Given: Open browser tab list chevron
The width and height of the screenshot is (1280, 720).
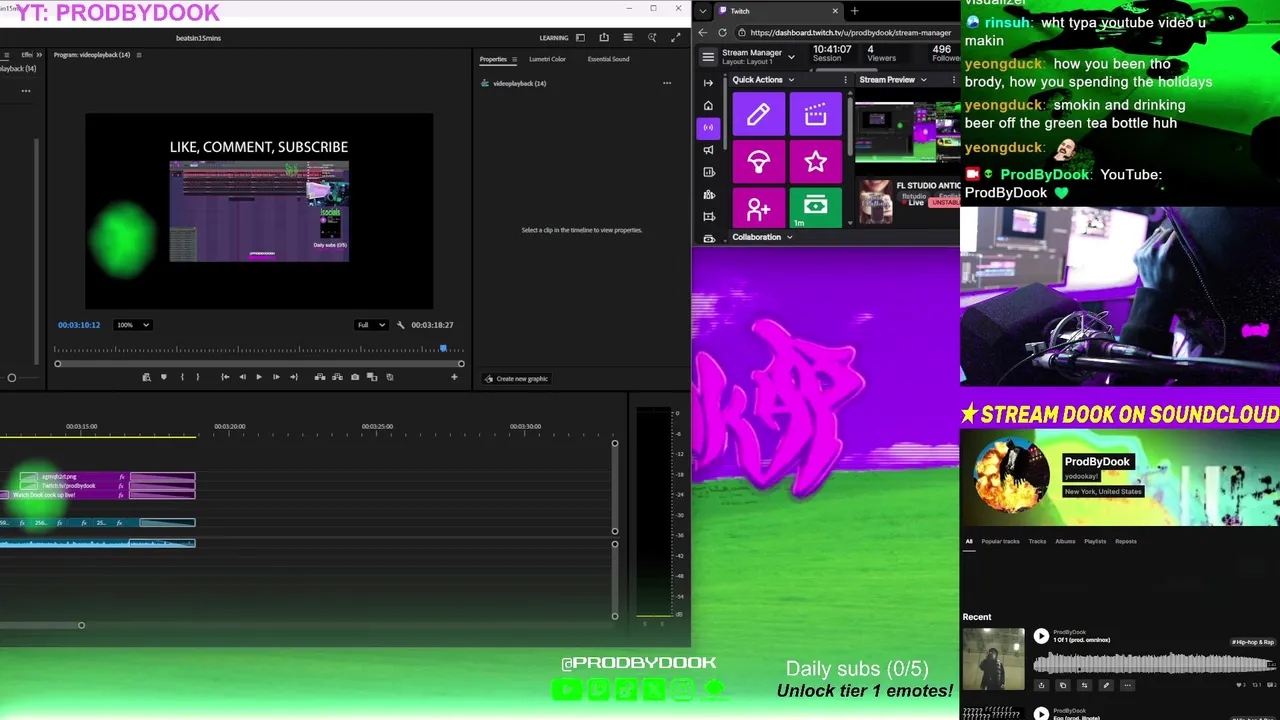Looking at the screenshot, I should pyautogui.click(x=704, y=11).
